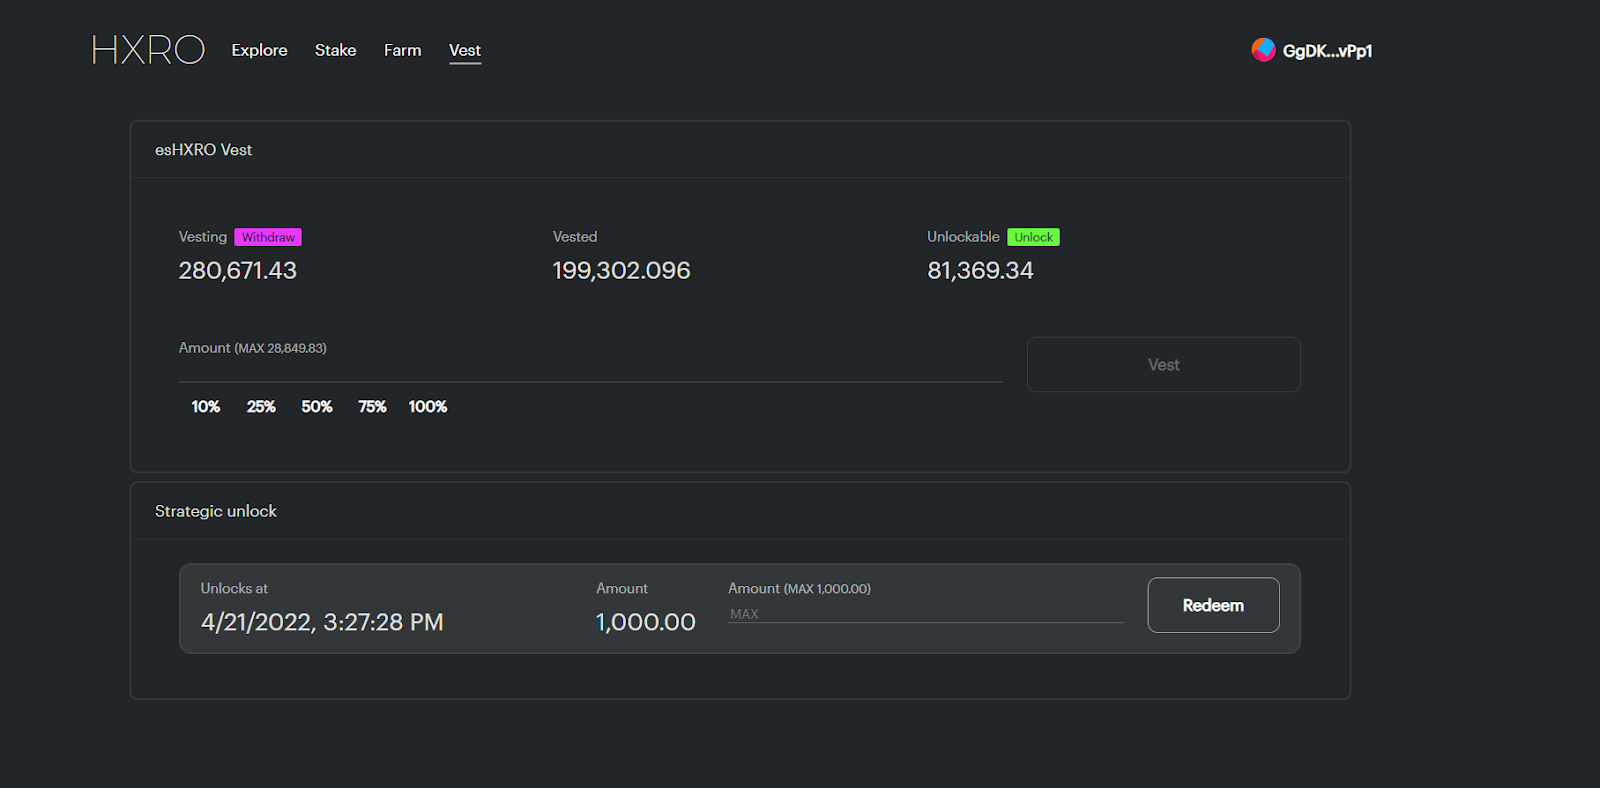Click the Unlocks at label
The width and height of the screenshot is (1600, 788).
tap(234, 589)
